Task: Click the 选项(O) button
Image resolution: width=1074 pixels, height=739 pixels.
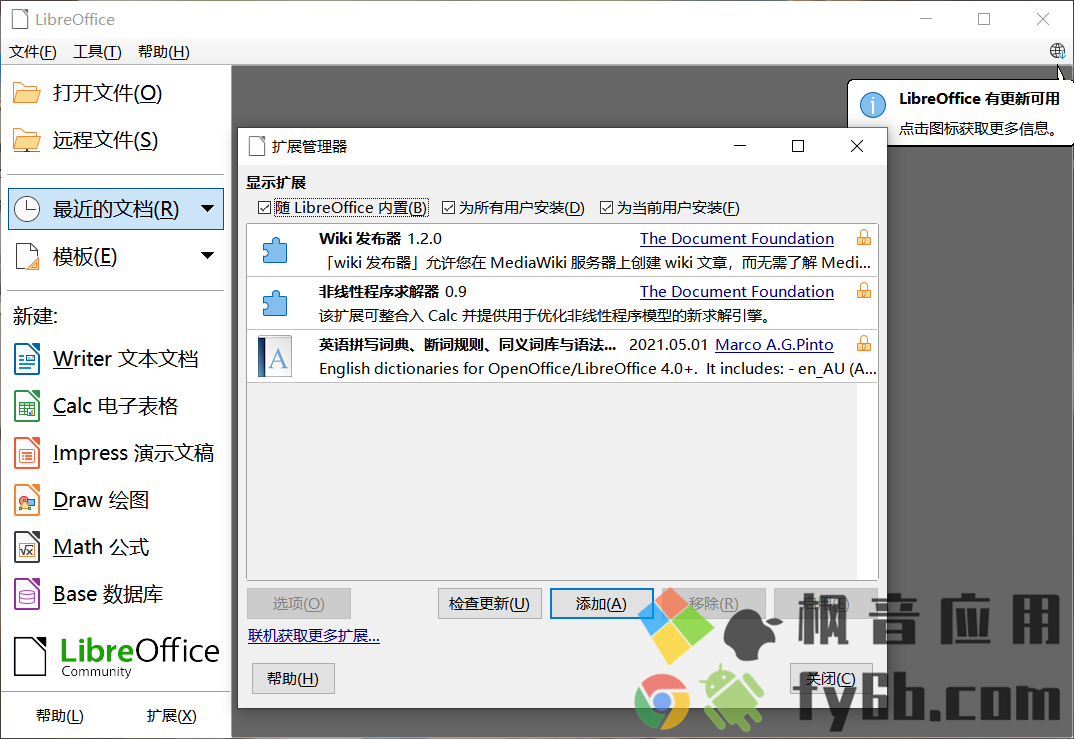Action: coord(299,603)
